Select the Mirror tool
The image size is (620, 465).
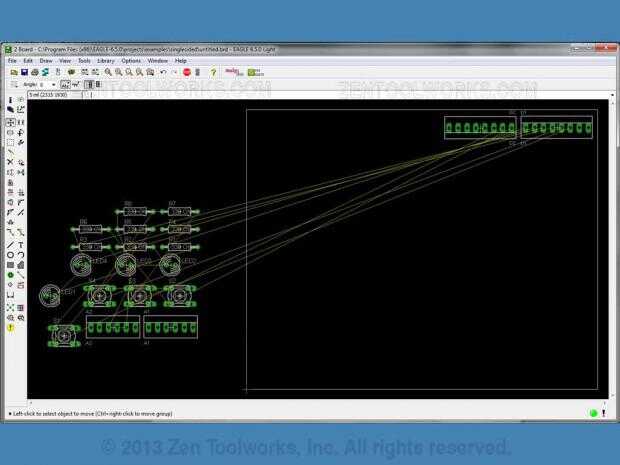click(11, 132)
